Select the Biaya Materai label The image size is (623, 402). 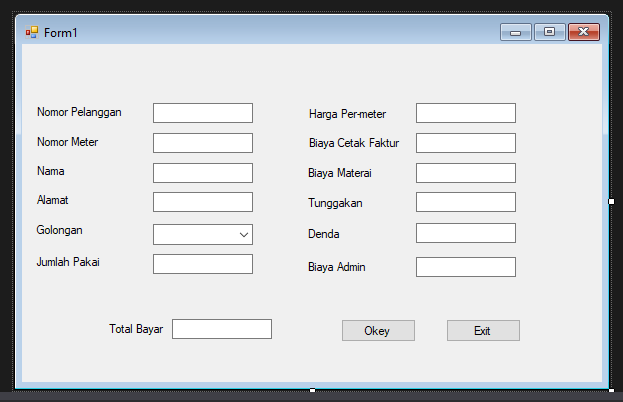pos(340,173)
